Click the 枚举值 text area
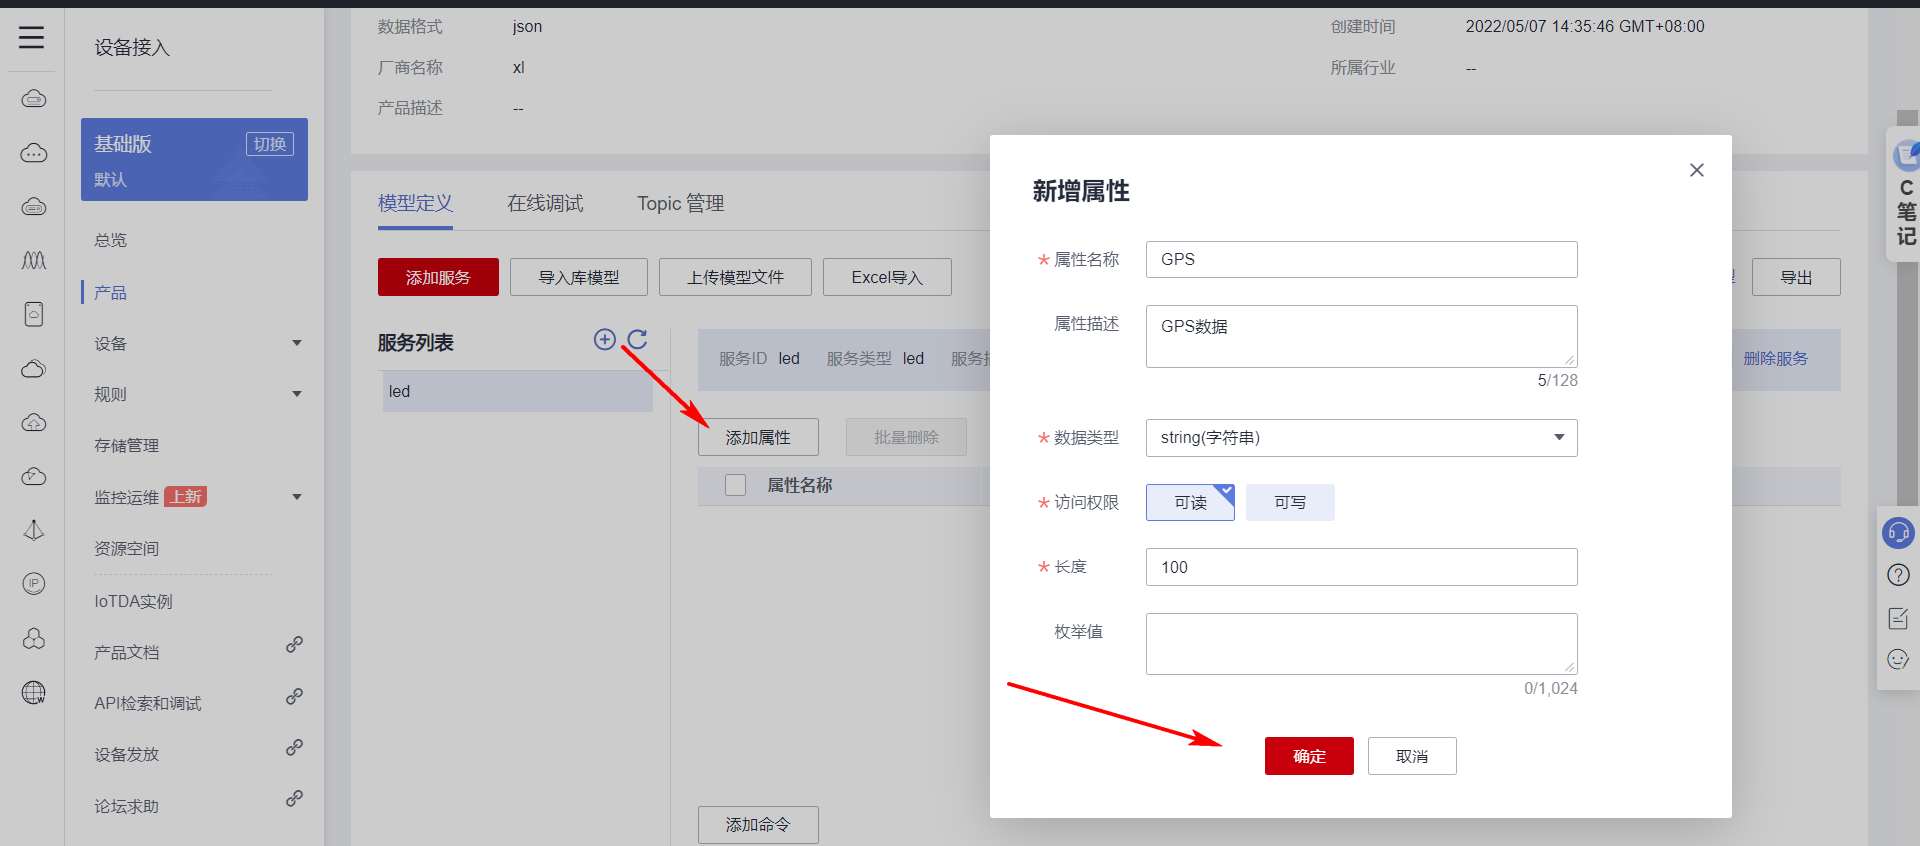Viewport: 1920px width, 846px height. pos(1361,644)
